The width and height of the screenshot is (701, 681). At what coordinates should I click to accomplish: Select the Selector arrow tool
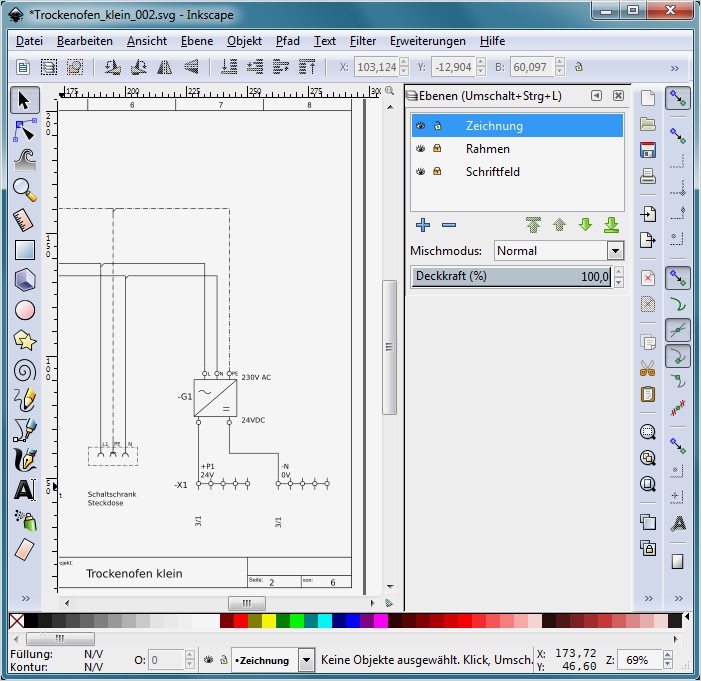[x=25, y=100]
